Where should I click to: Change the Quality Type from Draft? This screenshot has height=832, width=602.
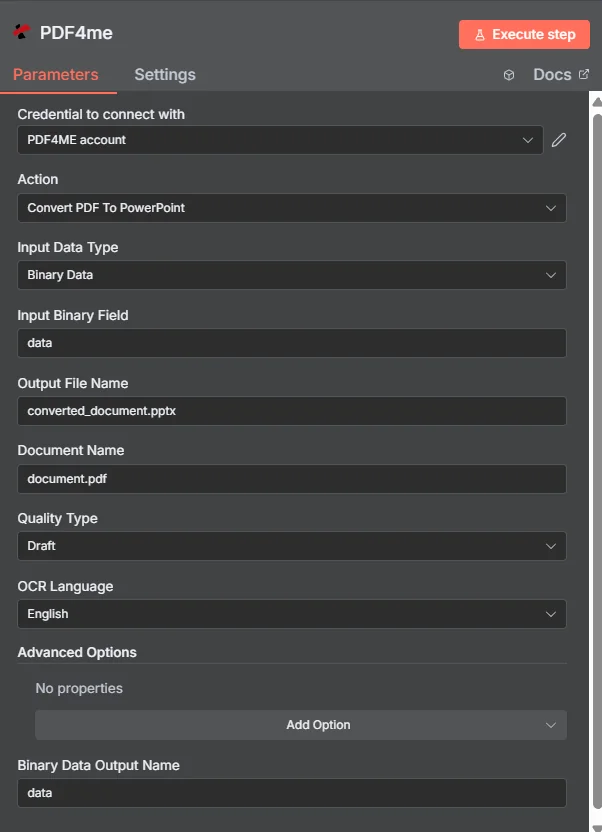pos(291,546)
